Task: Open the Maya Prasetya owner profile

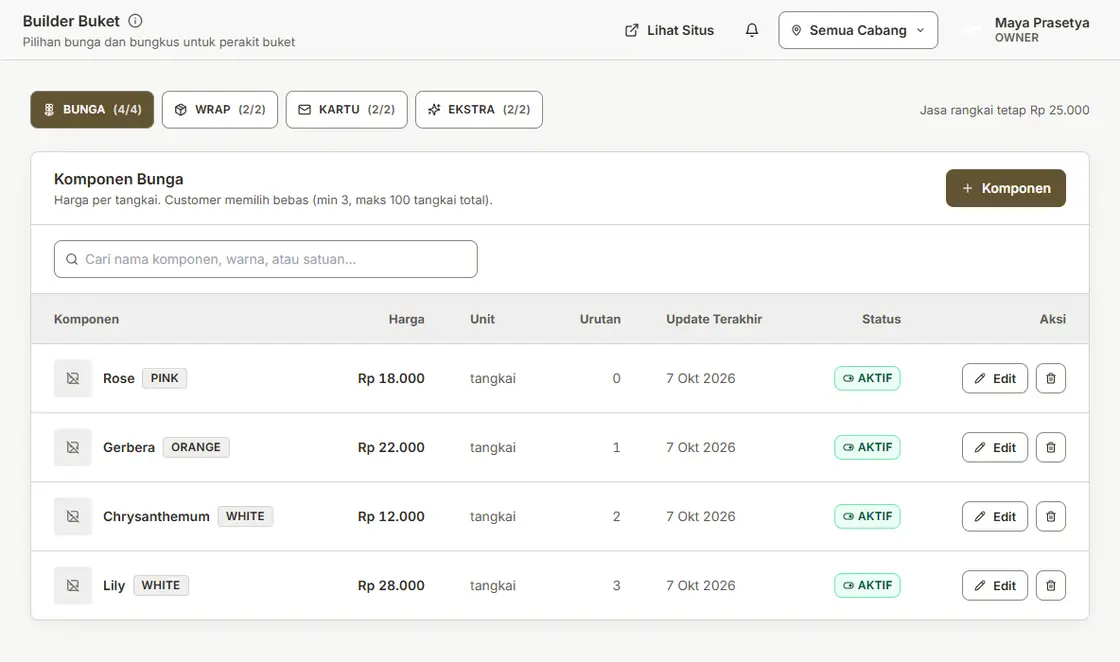Action: (x=1026, y=30)
